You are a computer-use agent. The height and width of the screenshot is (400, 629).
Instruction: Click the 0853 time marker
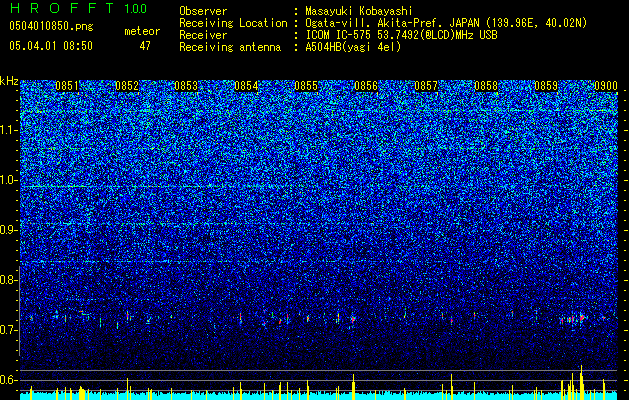(186, 86)
